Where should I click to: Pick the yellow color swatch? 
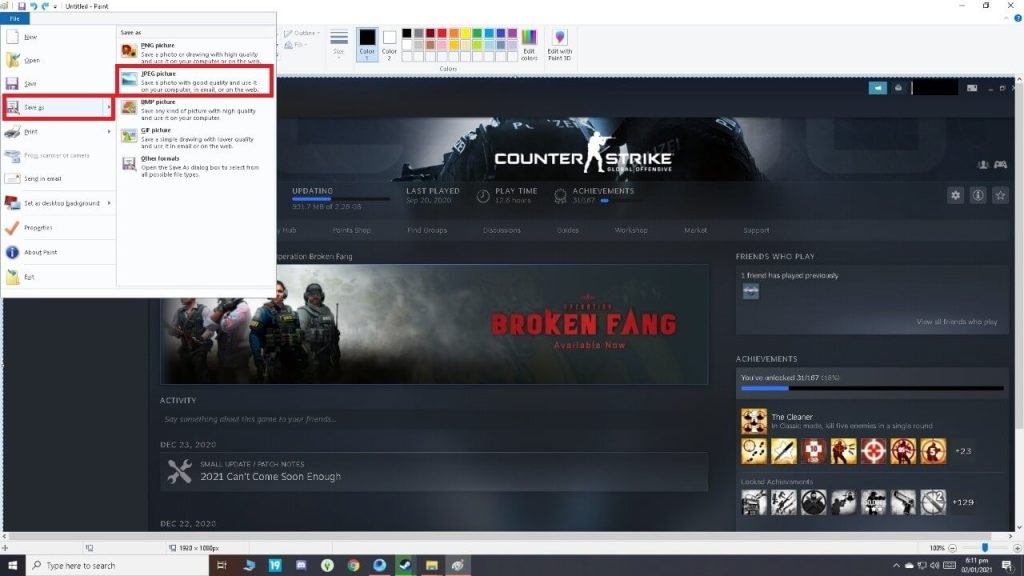(466, 33)
